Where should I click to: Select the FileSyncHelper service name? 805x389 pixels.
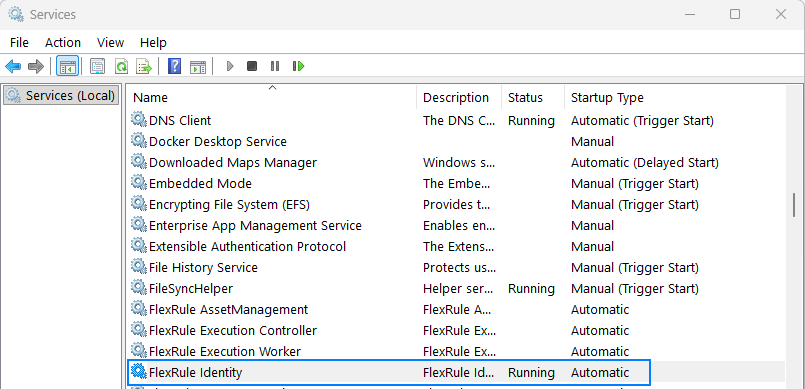pos(190,289)
